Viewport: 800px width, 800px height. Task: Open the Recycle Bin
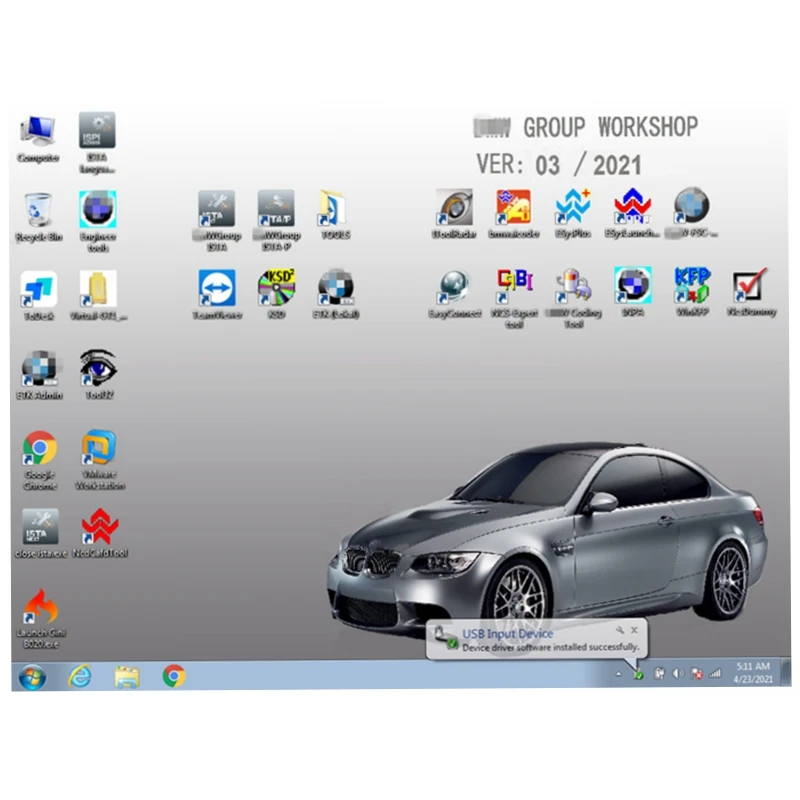[39, 217]
